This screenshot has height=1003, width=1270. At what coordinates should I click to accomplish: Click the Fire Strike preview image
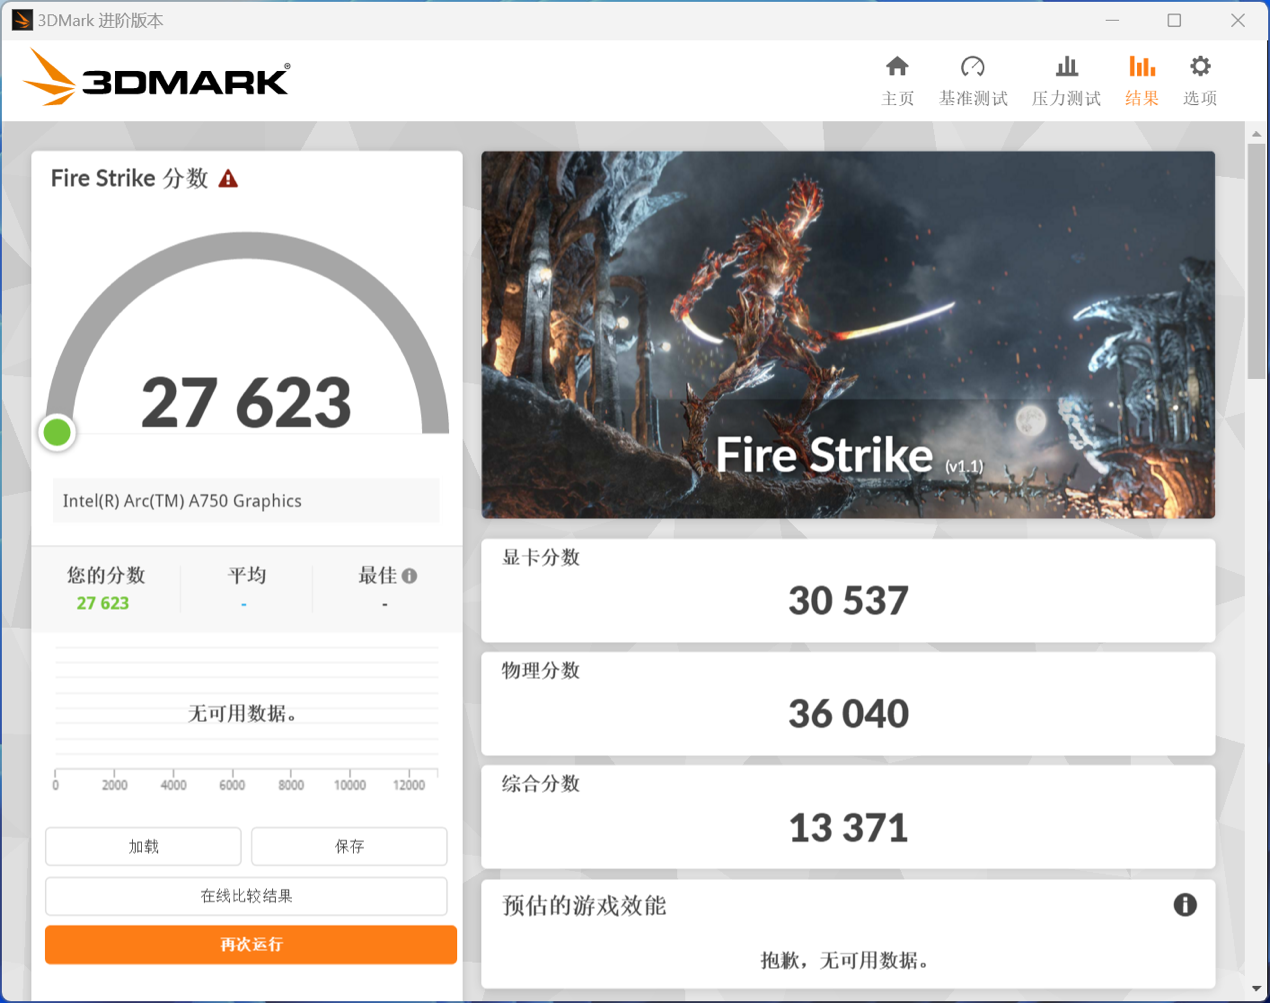click(x=848, y=335)
